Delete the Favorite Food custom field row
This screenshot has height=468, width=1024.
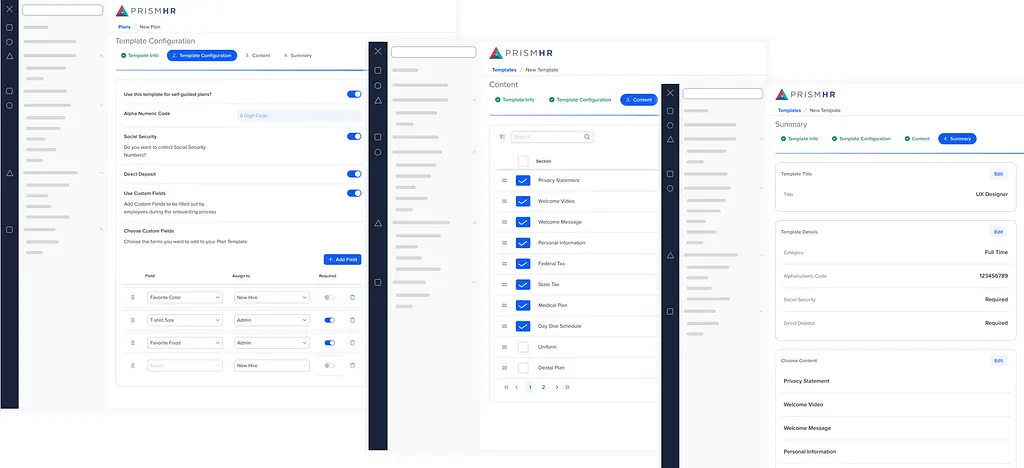353,343
